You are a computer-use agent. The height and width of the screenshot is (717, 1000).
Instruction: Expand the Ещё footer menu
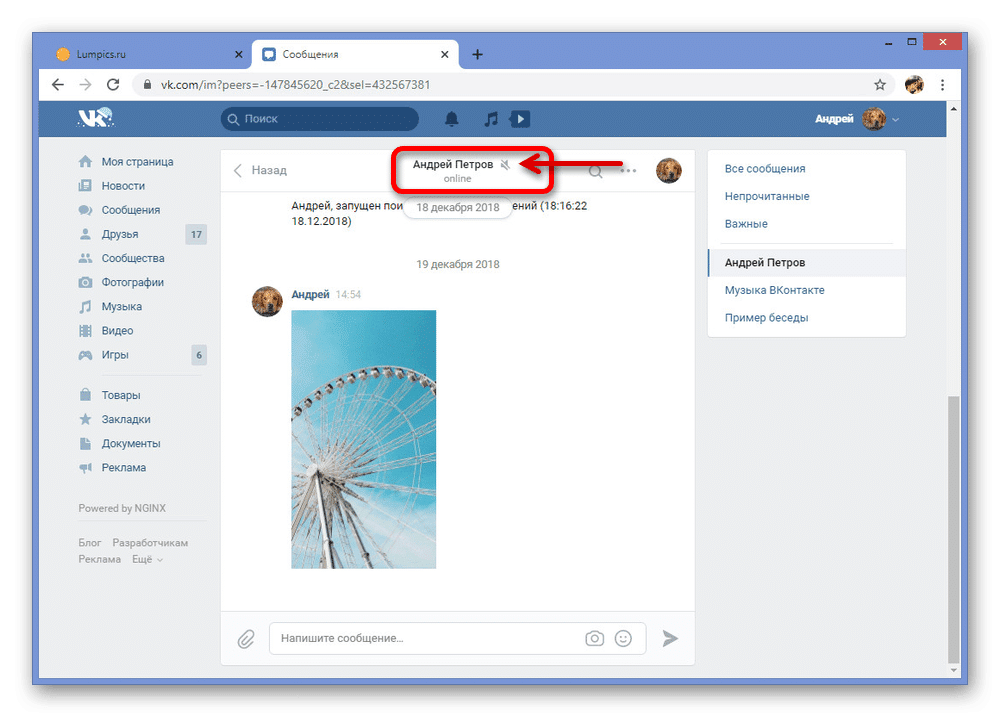point(147,559)
